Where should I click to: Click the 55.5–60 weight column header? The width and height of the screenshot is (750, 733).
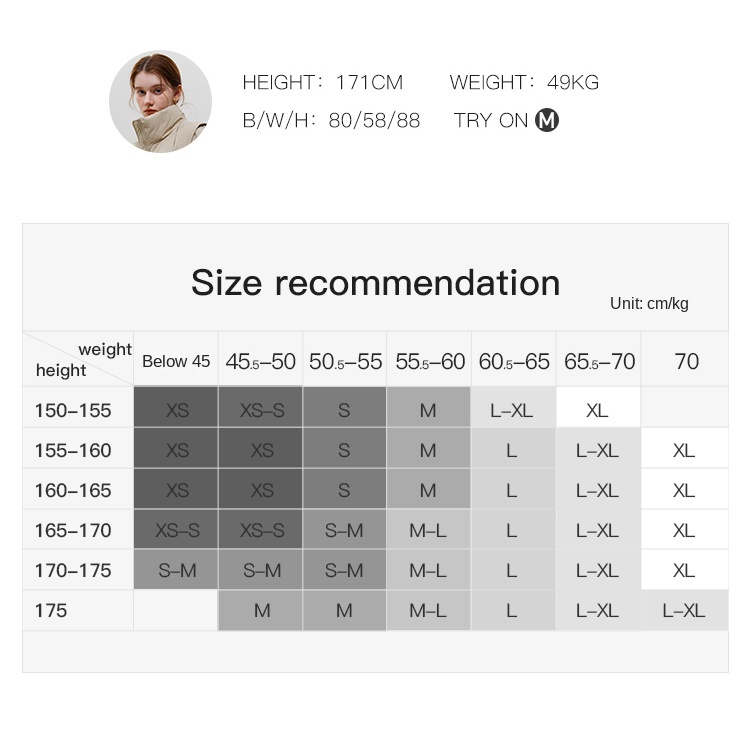click(x=430, y=361)
